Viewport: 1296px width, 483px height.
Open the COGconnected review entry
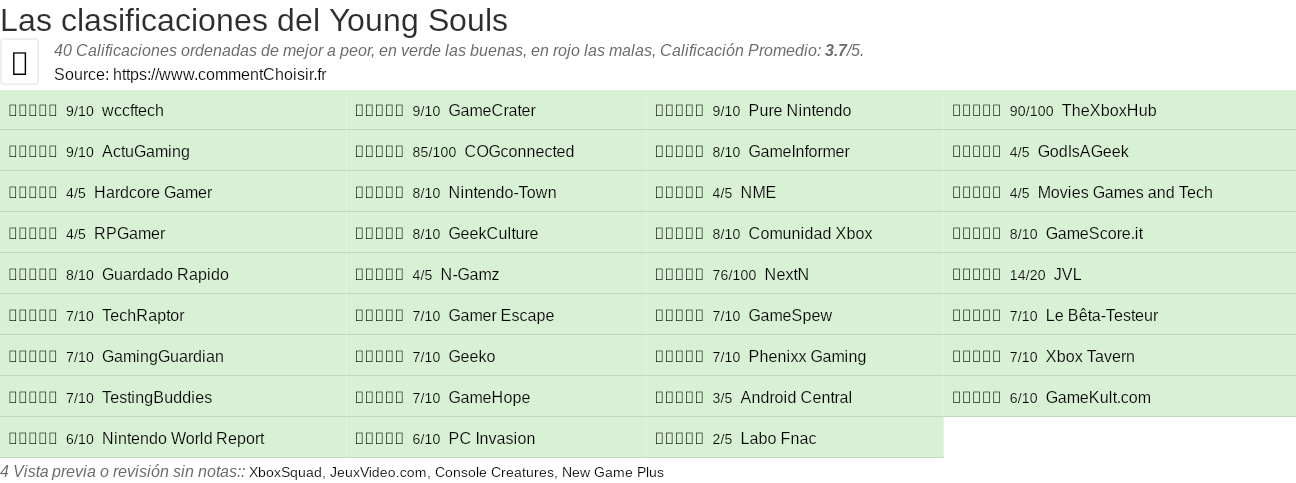coord(519,152)
